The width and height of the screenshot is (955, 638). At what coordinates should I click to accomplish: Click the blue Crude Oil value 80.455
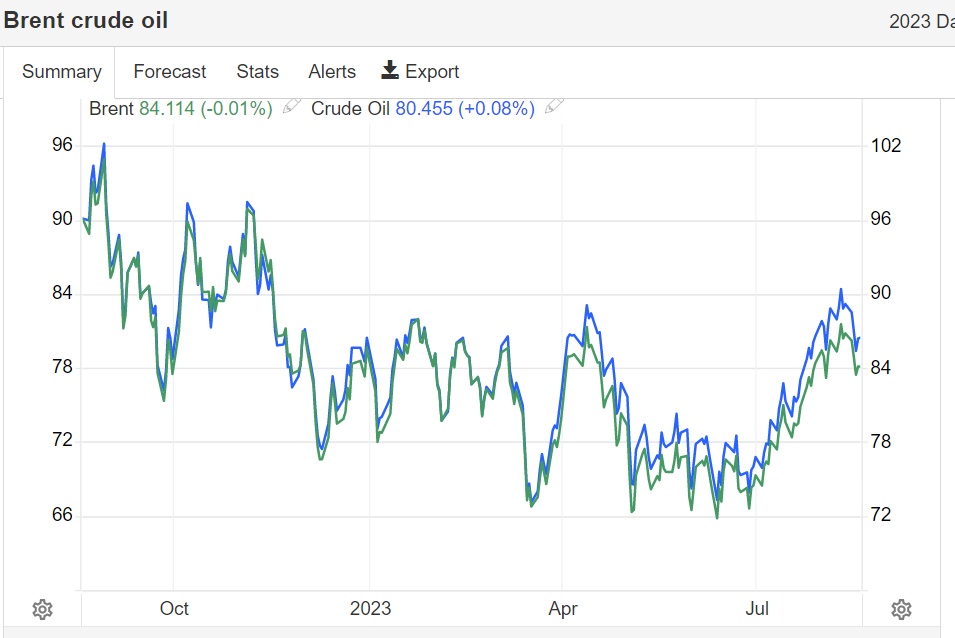[x=424, y=108]
